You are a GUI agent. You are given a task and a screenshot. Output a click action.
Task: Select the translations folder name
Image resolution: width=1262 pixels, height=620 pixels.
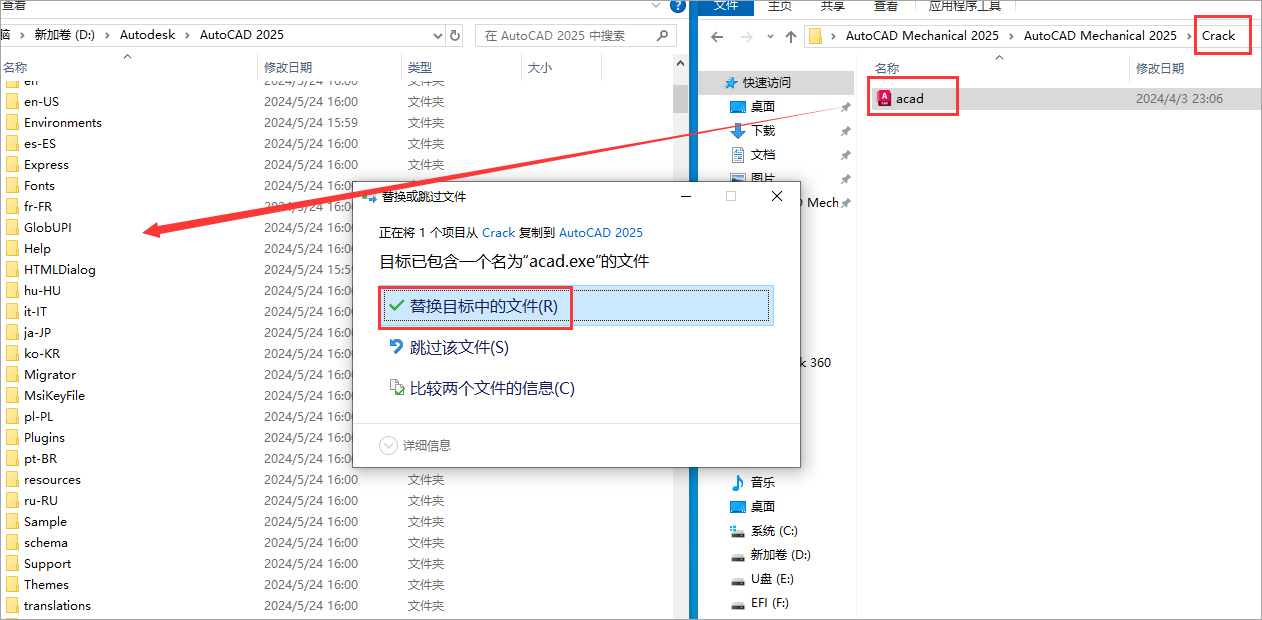57,605
